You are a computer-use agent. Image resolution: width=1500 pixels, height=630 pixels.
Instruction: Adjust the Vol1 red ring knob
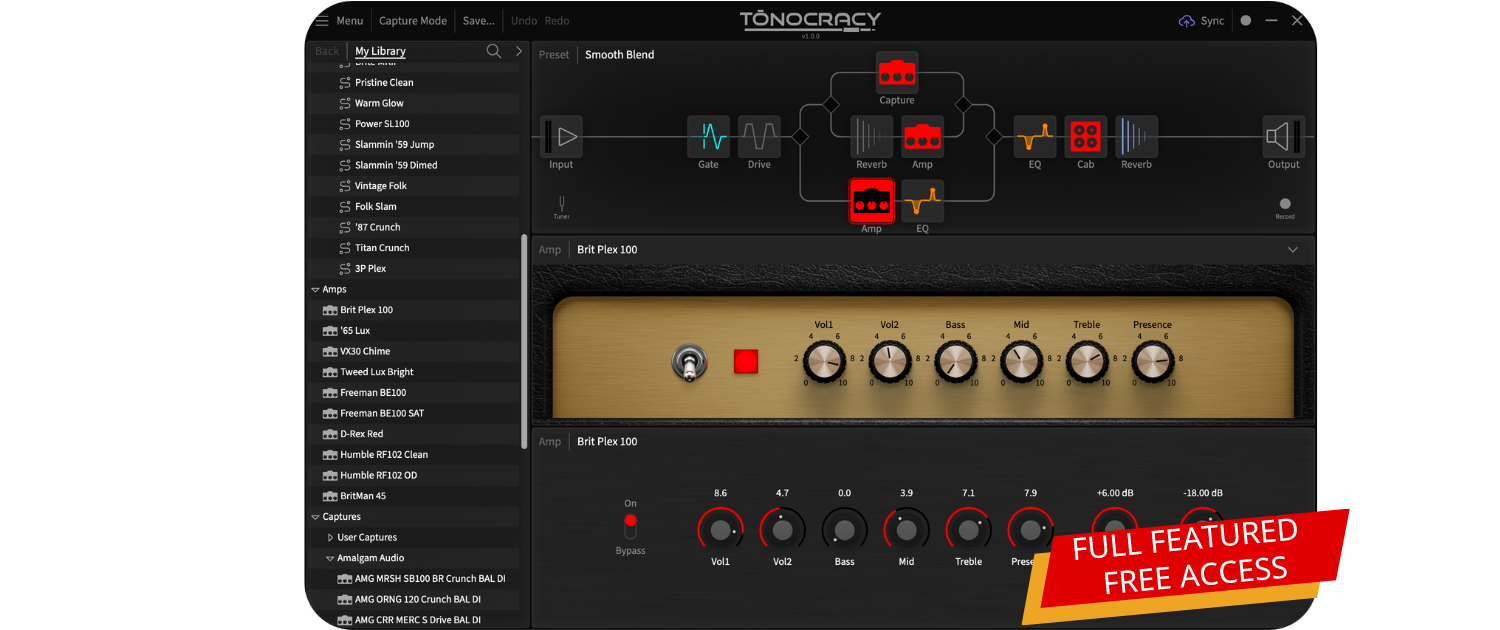pos(720,530)
